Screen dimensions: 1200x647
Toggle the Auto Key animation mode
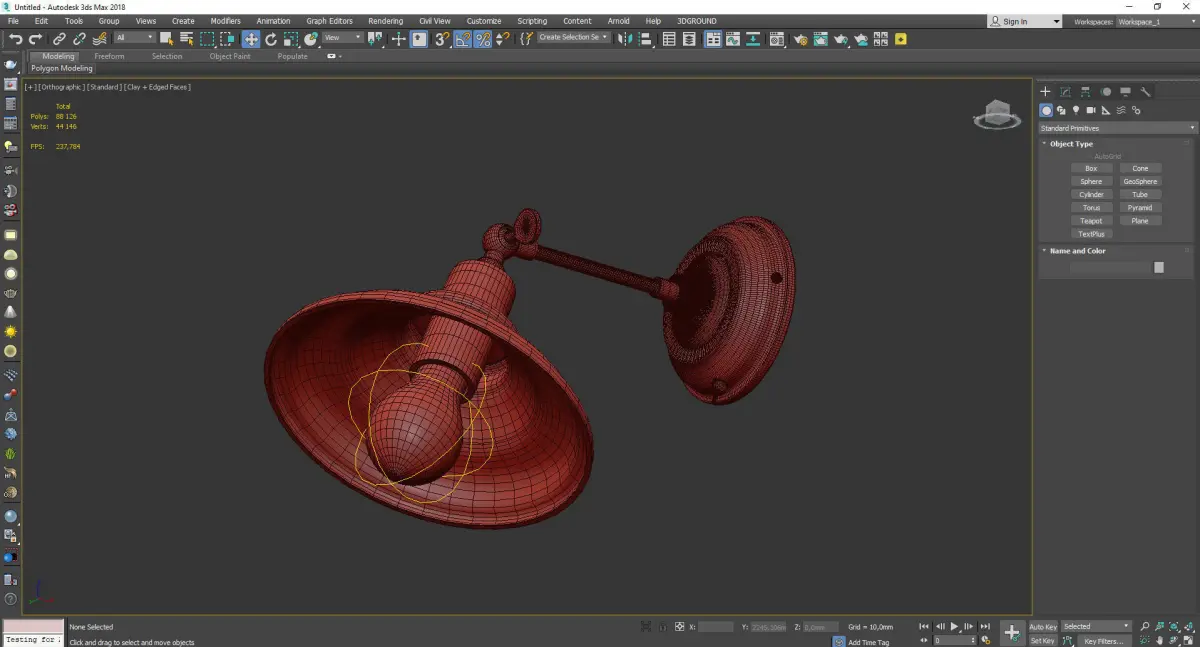coord(1042,627)
